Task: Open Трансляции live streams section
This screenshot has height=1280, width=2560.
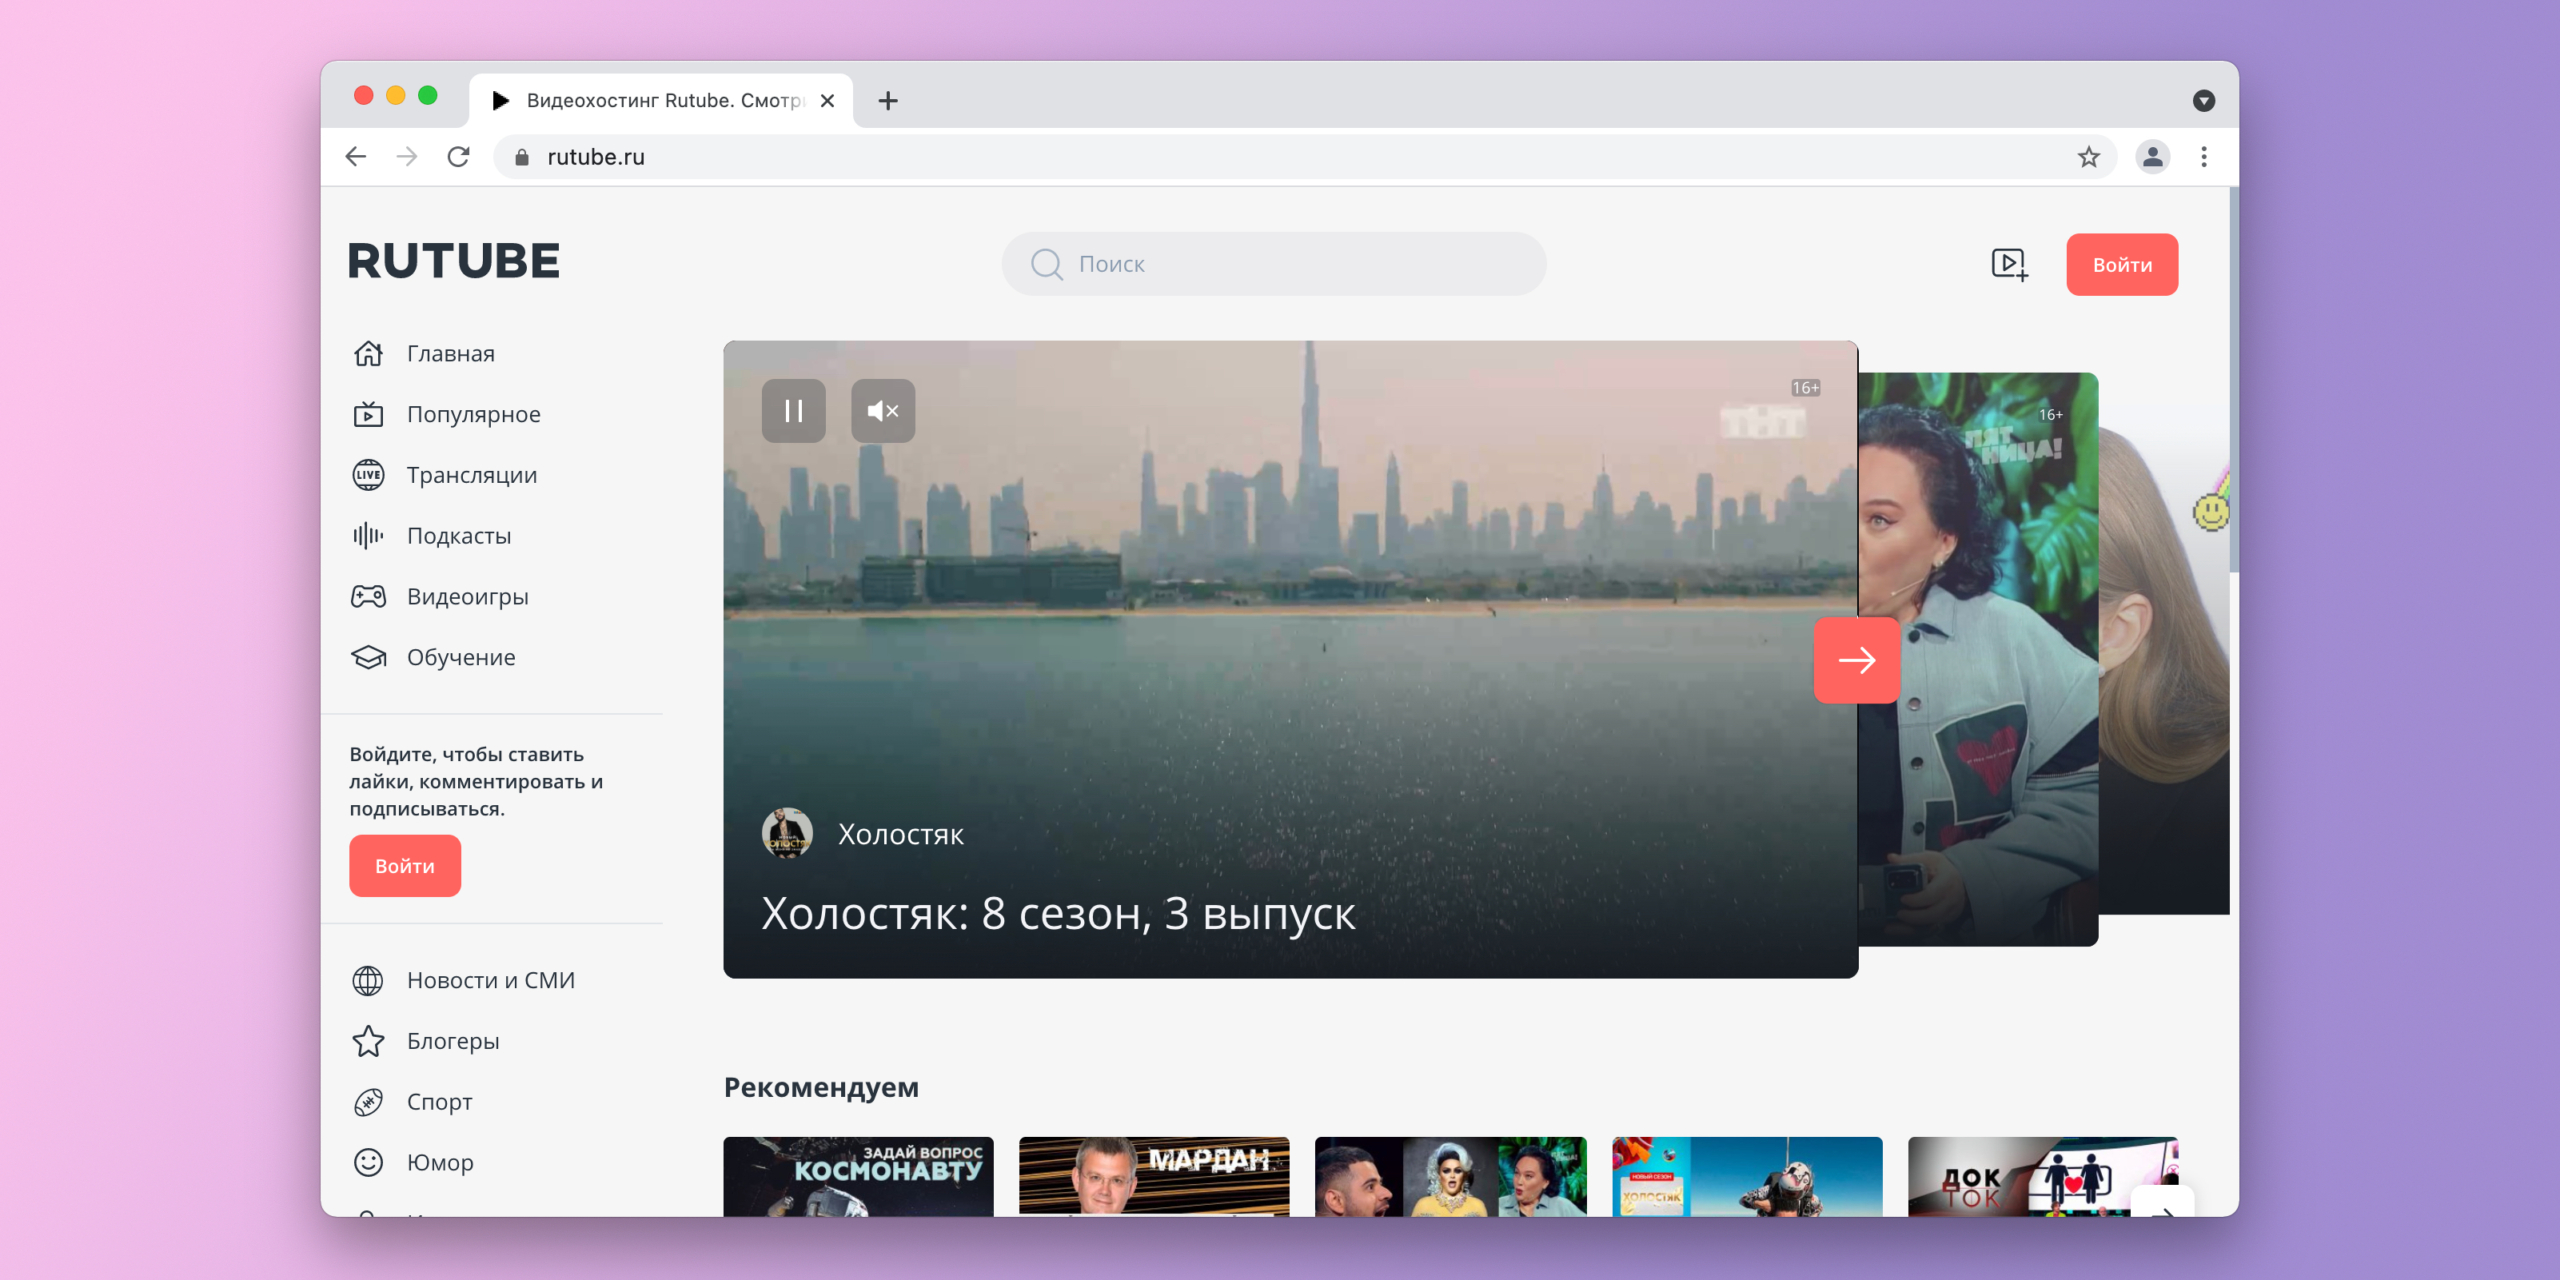Action: [471, 475]
